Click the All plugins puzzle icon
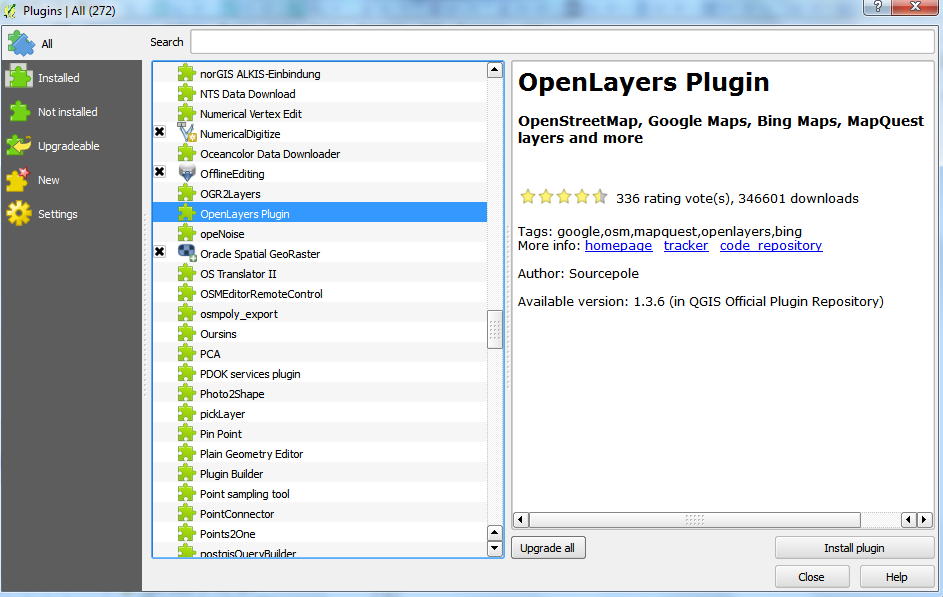 tap(21, 43)
